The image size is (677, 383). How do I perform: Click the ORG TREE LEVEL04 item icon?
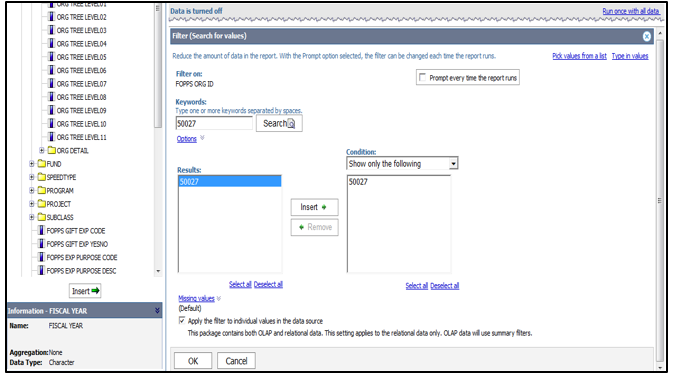click(x=51, y=44)
